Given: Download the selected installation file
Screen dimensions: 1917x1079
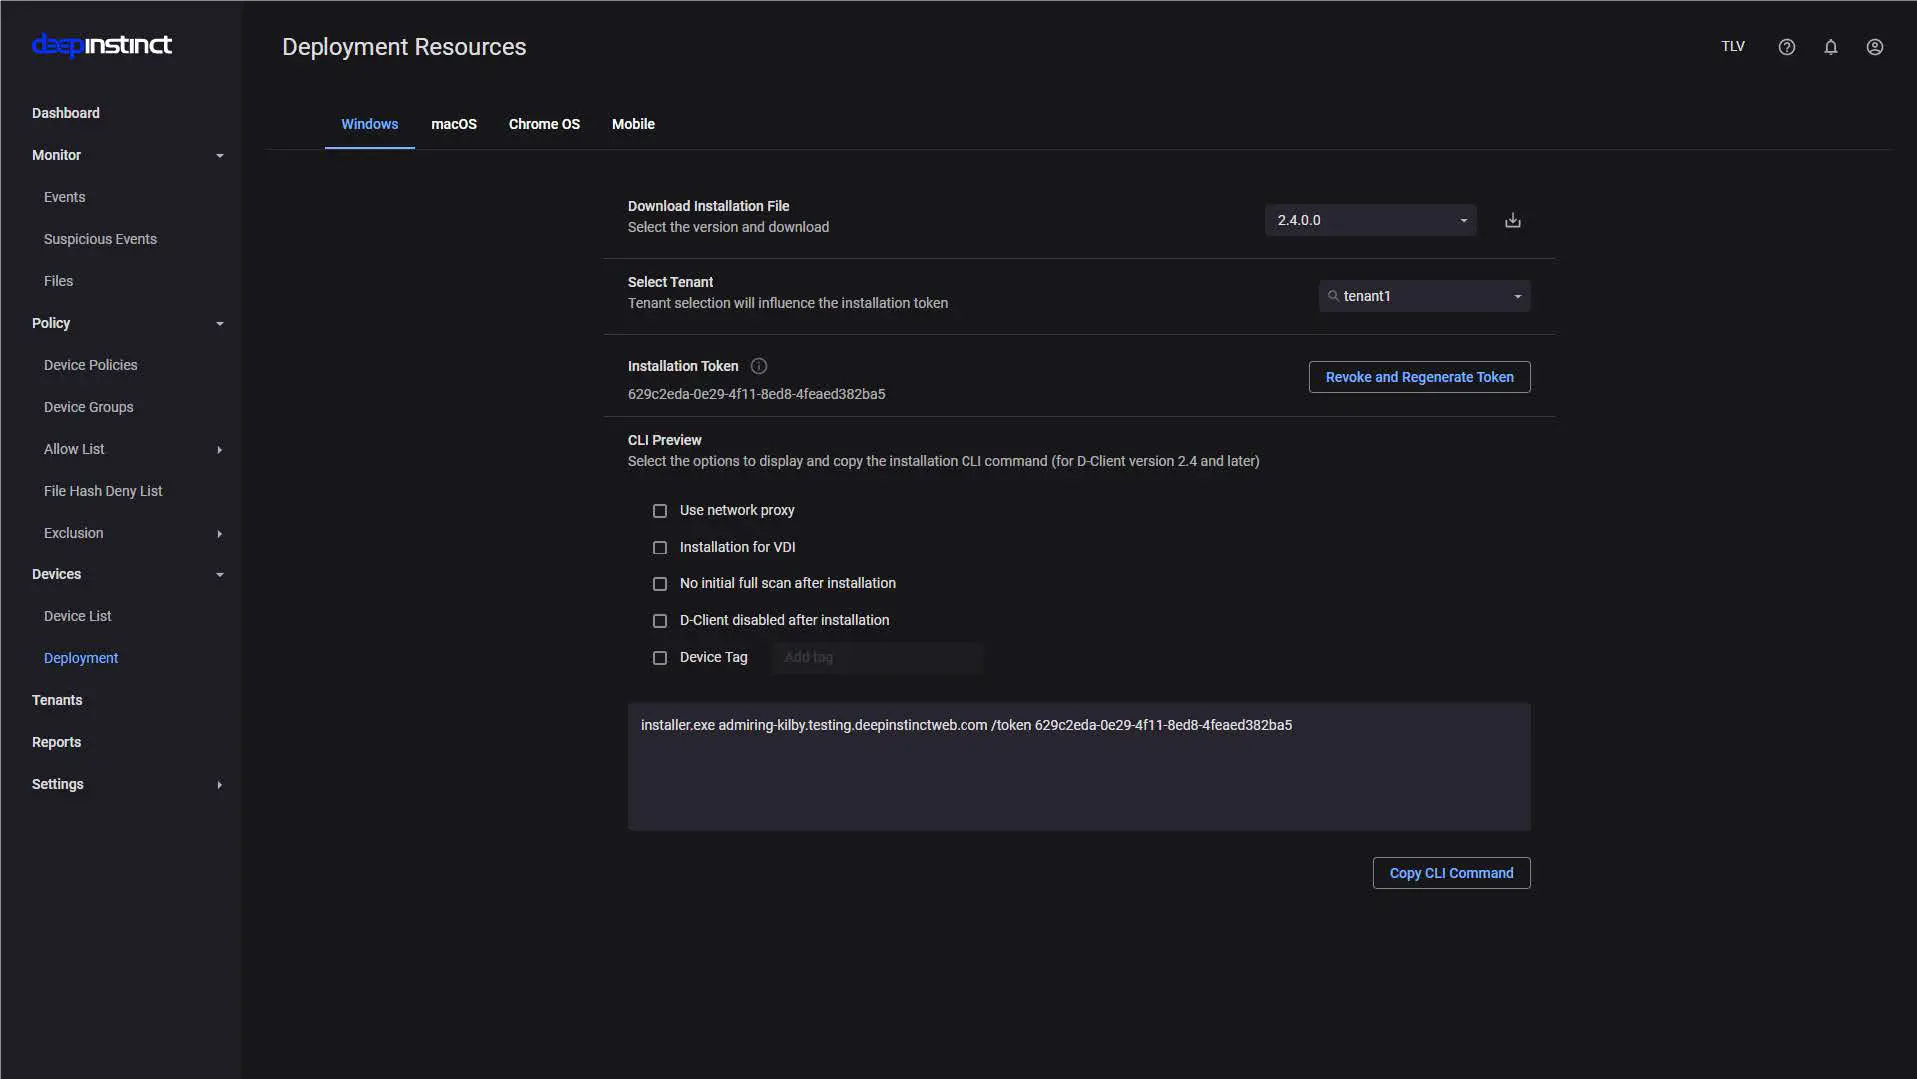Looking at the screenshot, I should coord(1512,220).
